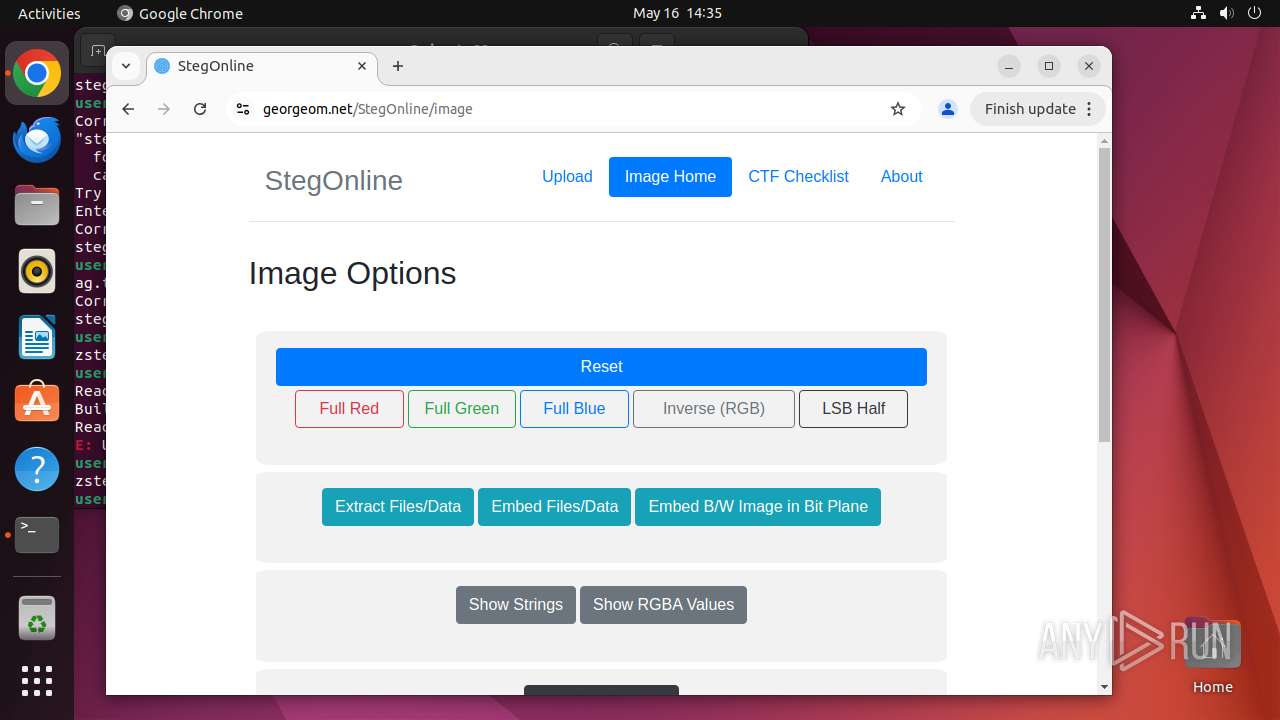Viewport: 1280px width, 720px height.
Task: Close the StegOnline tab
Action: pyautogui.click(x=362, y=66)
